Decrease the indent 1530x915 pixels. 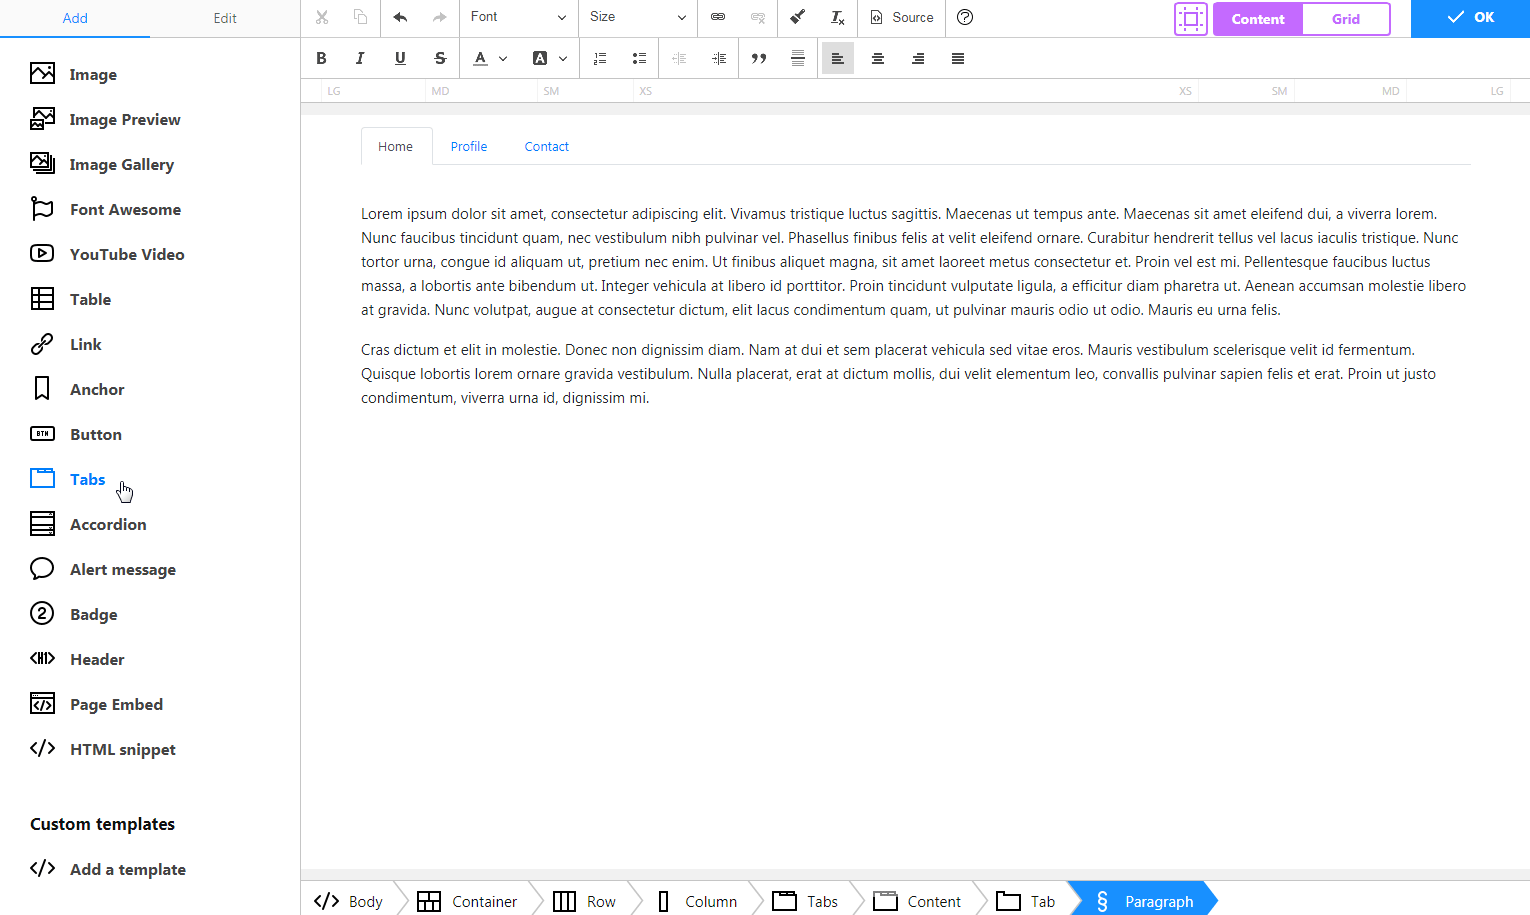pos(679,58)
